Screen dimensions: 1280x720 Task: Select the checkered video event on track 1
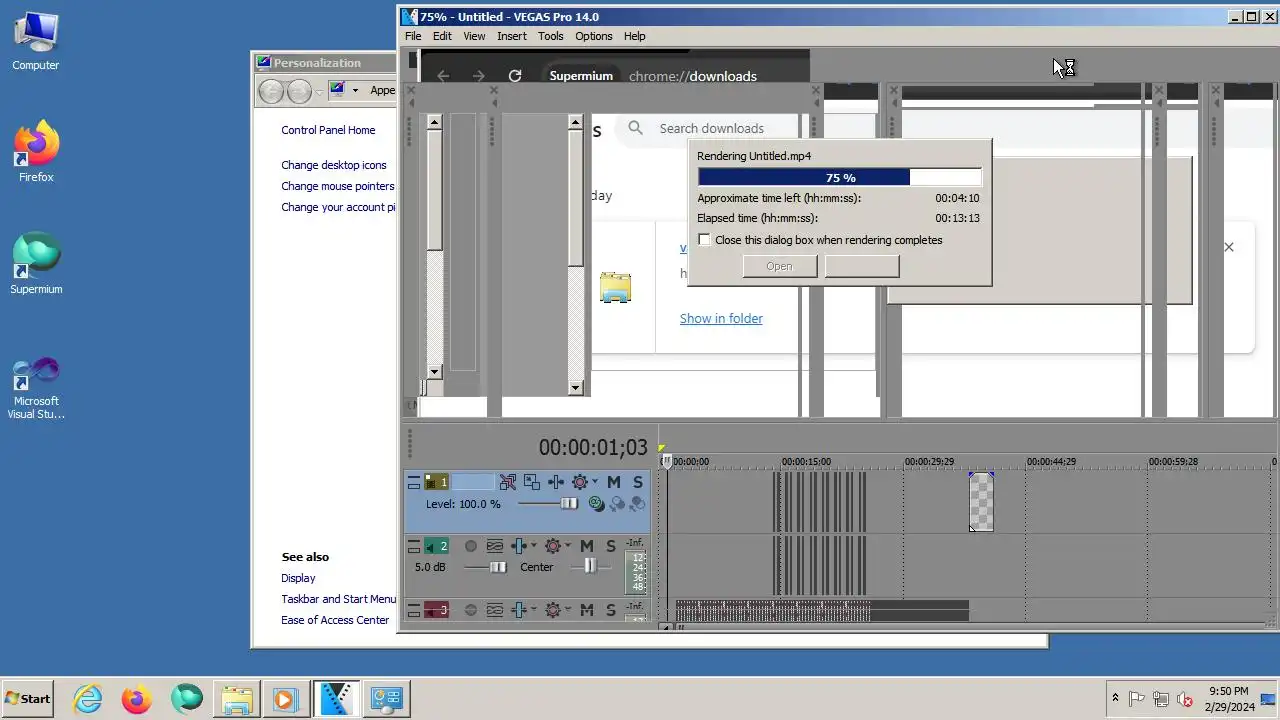coord(981,501)
